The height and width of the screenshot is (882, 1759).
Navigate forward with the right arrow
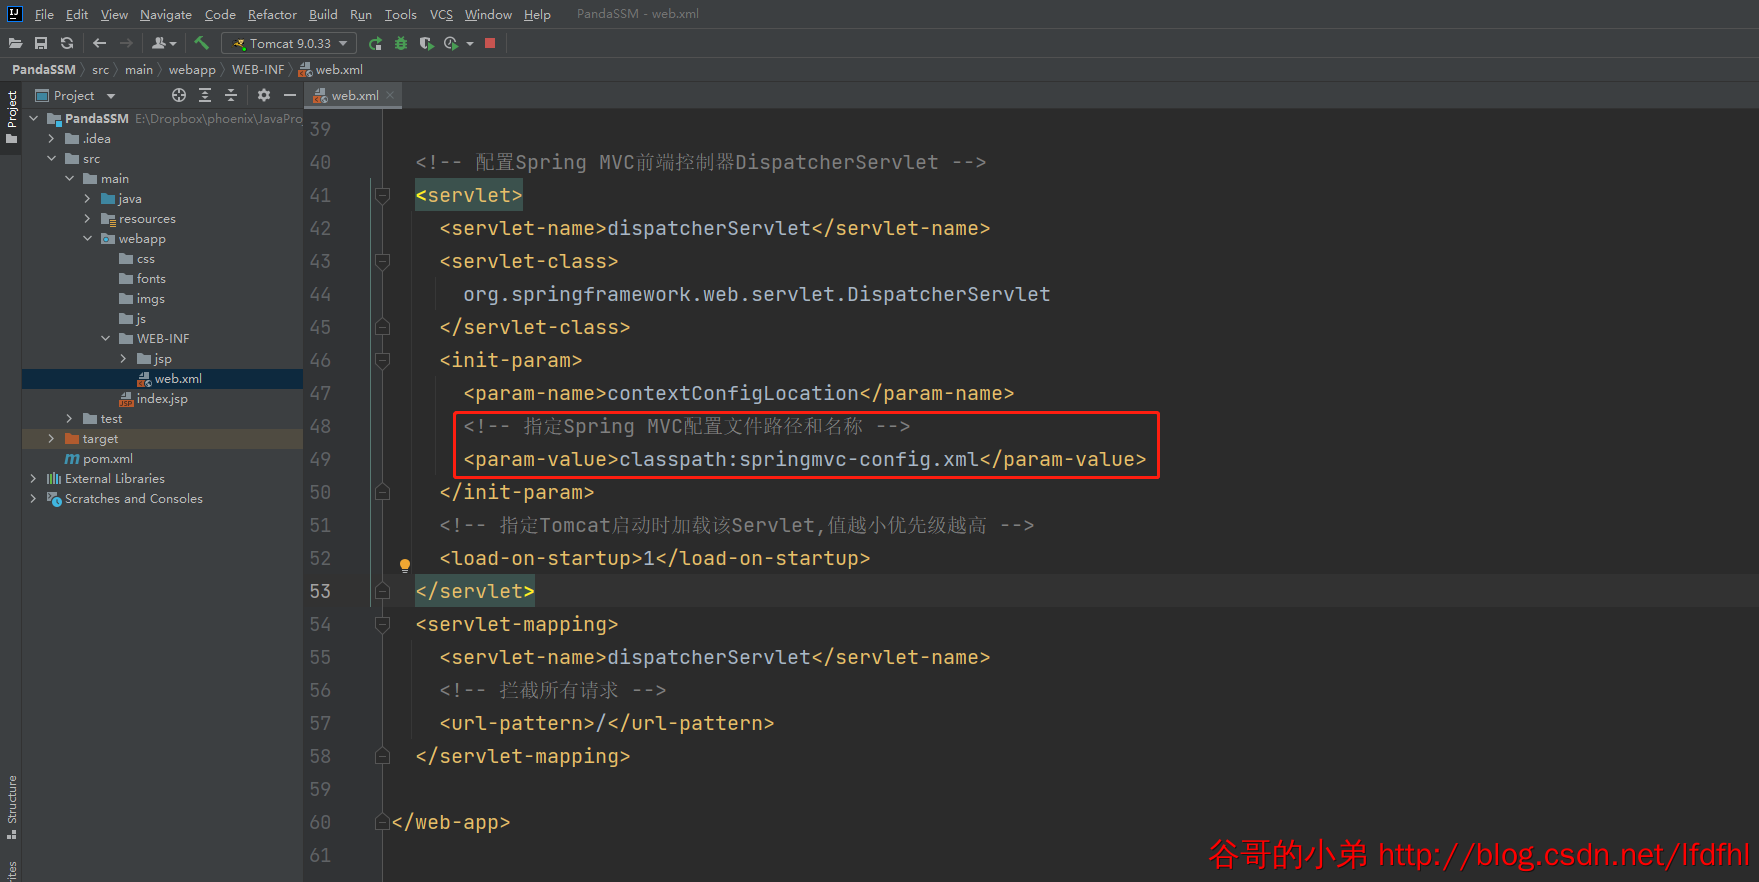coord(126,43)
